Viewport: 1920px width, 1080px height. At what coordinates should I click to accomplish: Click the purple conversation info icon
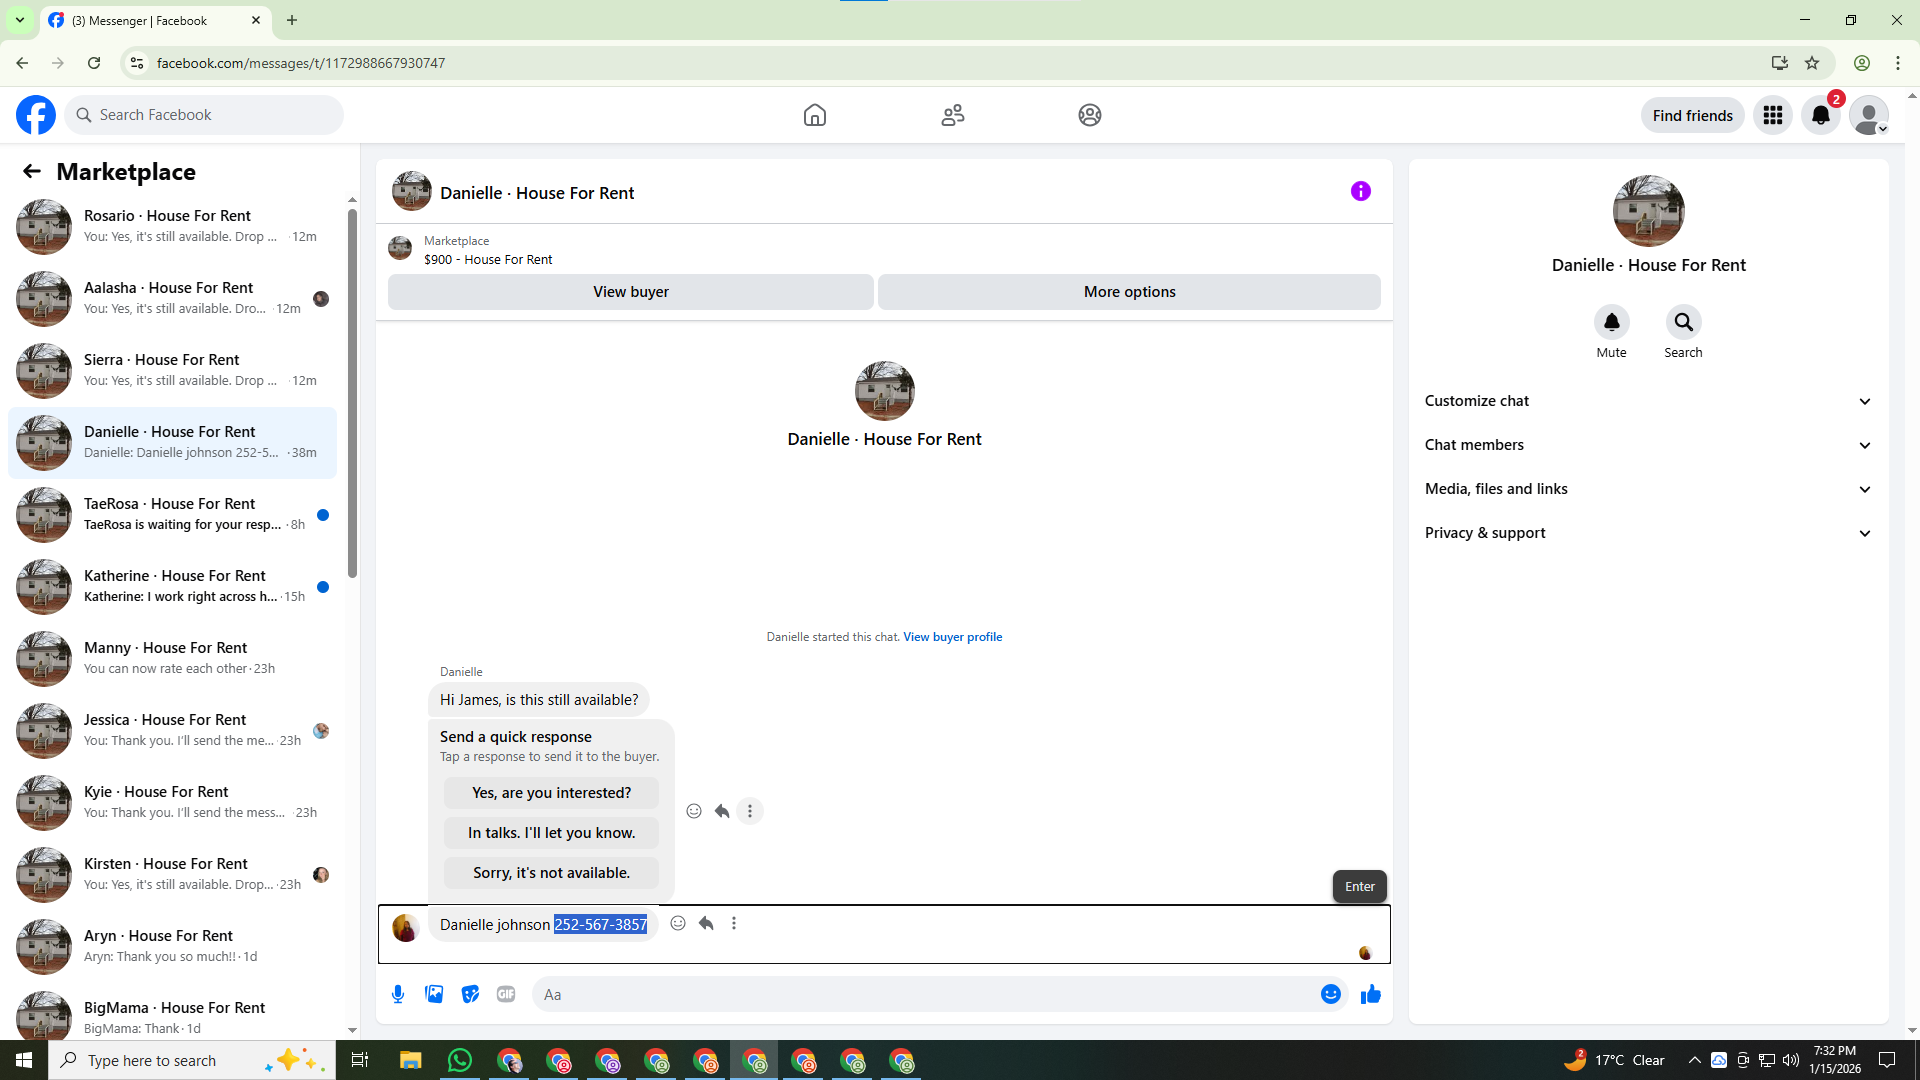point(1360,191)
